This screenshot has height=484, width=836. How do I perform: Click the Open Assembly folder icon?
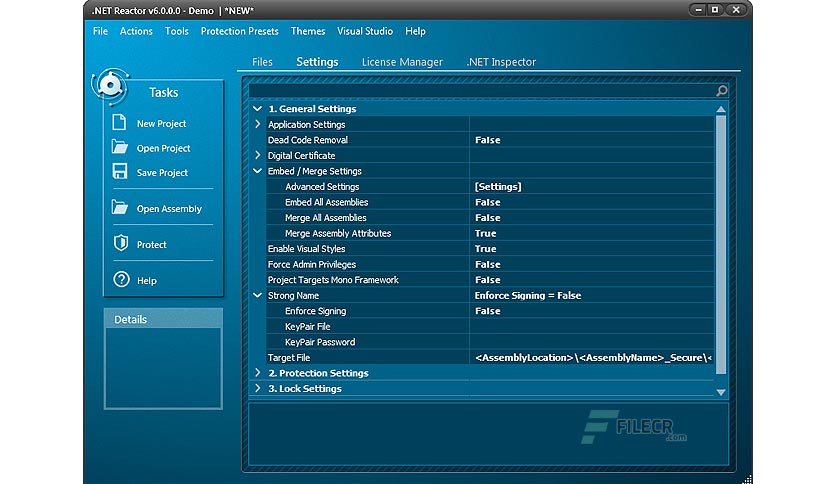pyautogui.click(x=120, y=207)
